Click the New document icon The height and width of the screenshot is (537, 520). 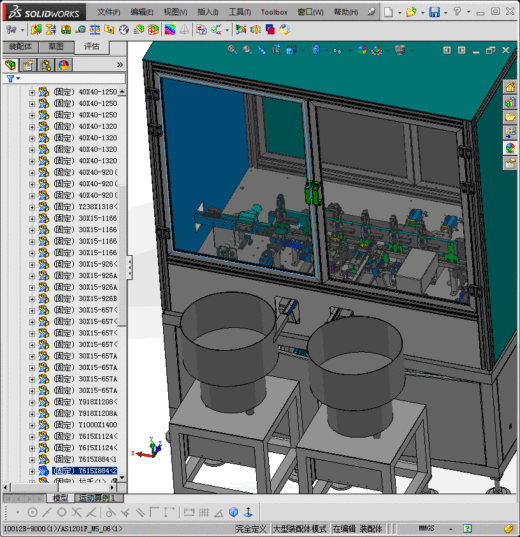388,12
